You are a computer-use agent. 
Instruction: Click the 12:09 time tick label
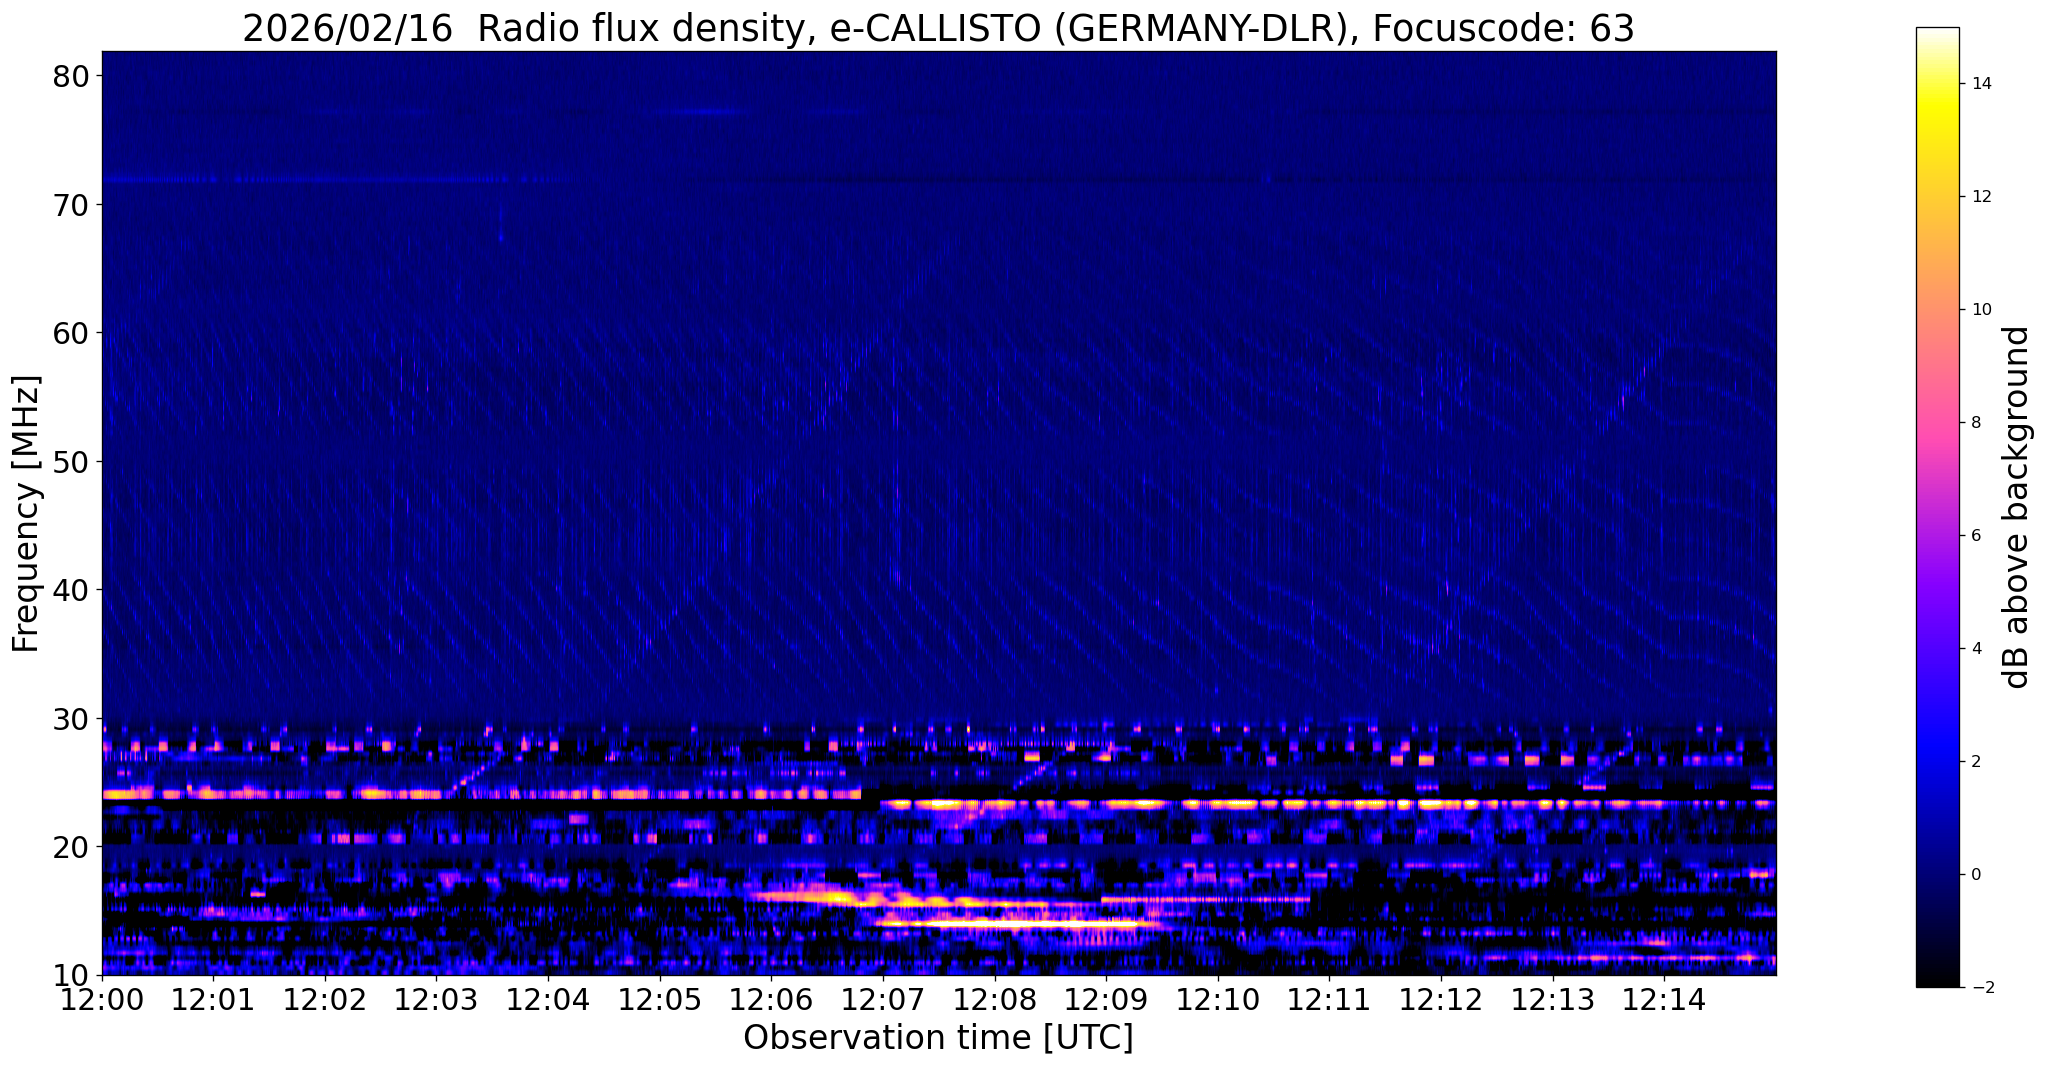click(x=1106, y=999)
